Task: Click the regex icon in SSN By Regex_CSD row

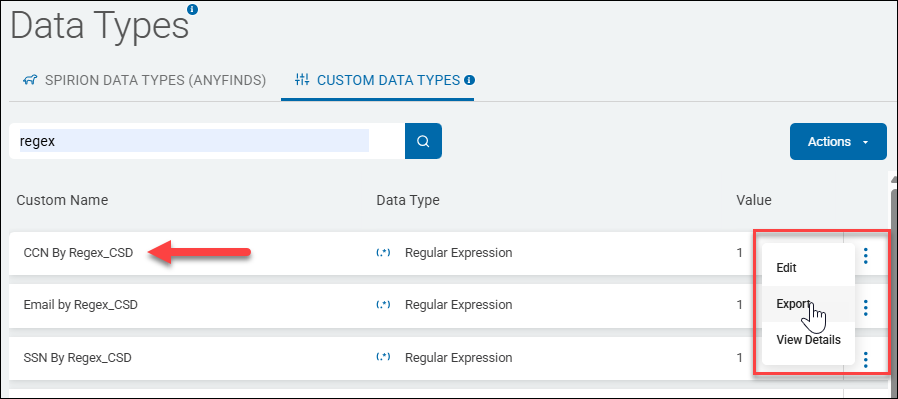Action: click(x=383, y=357)
